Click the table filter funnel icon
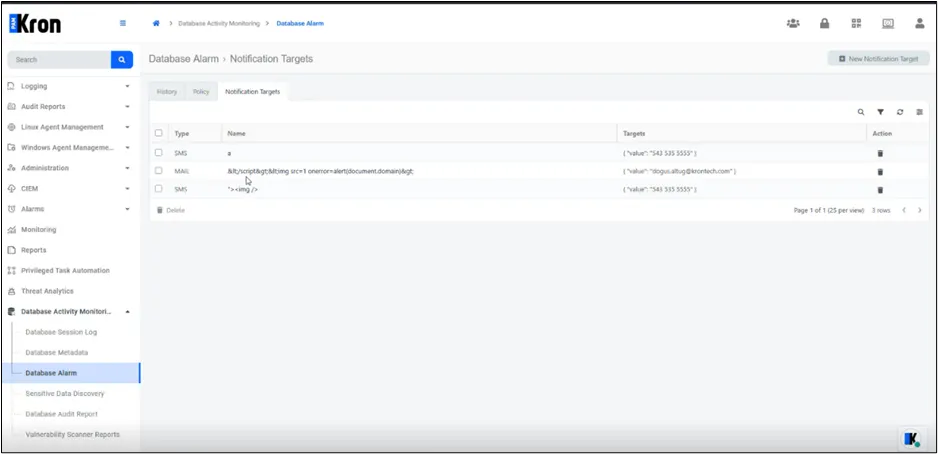938x454 pixels. (881, 112)
